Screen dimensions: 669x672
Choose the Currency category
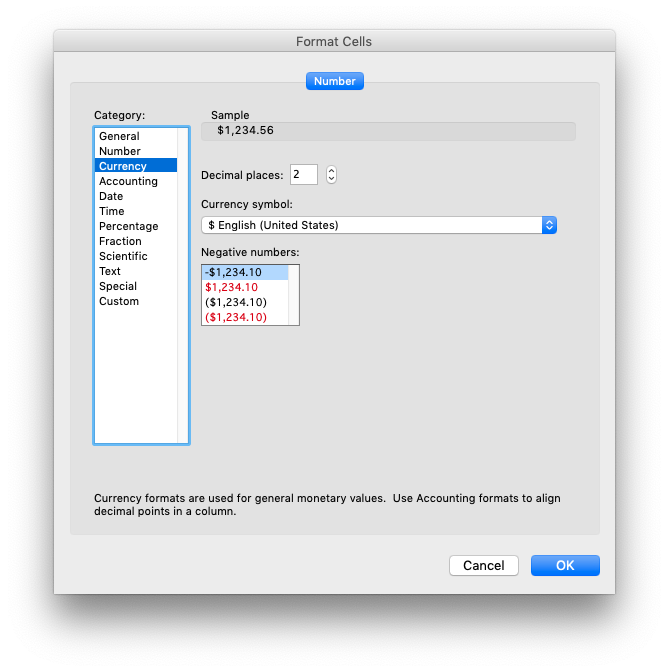135,165
